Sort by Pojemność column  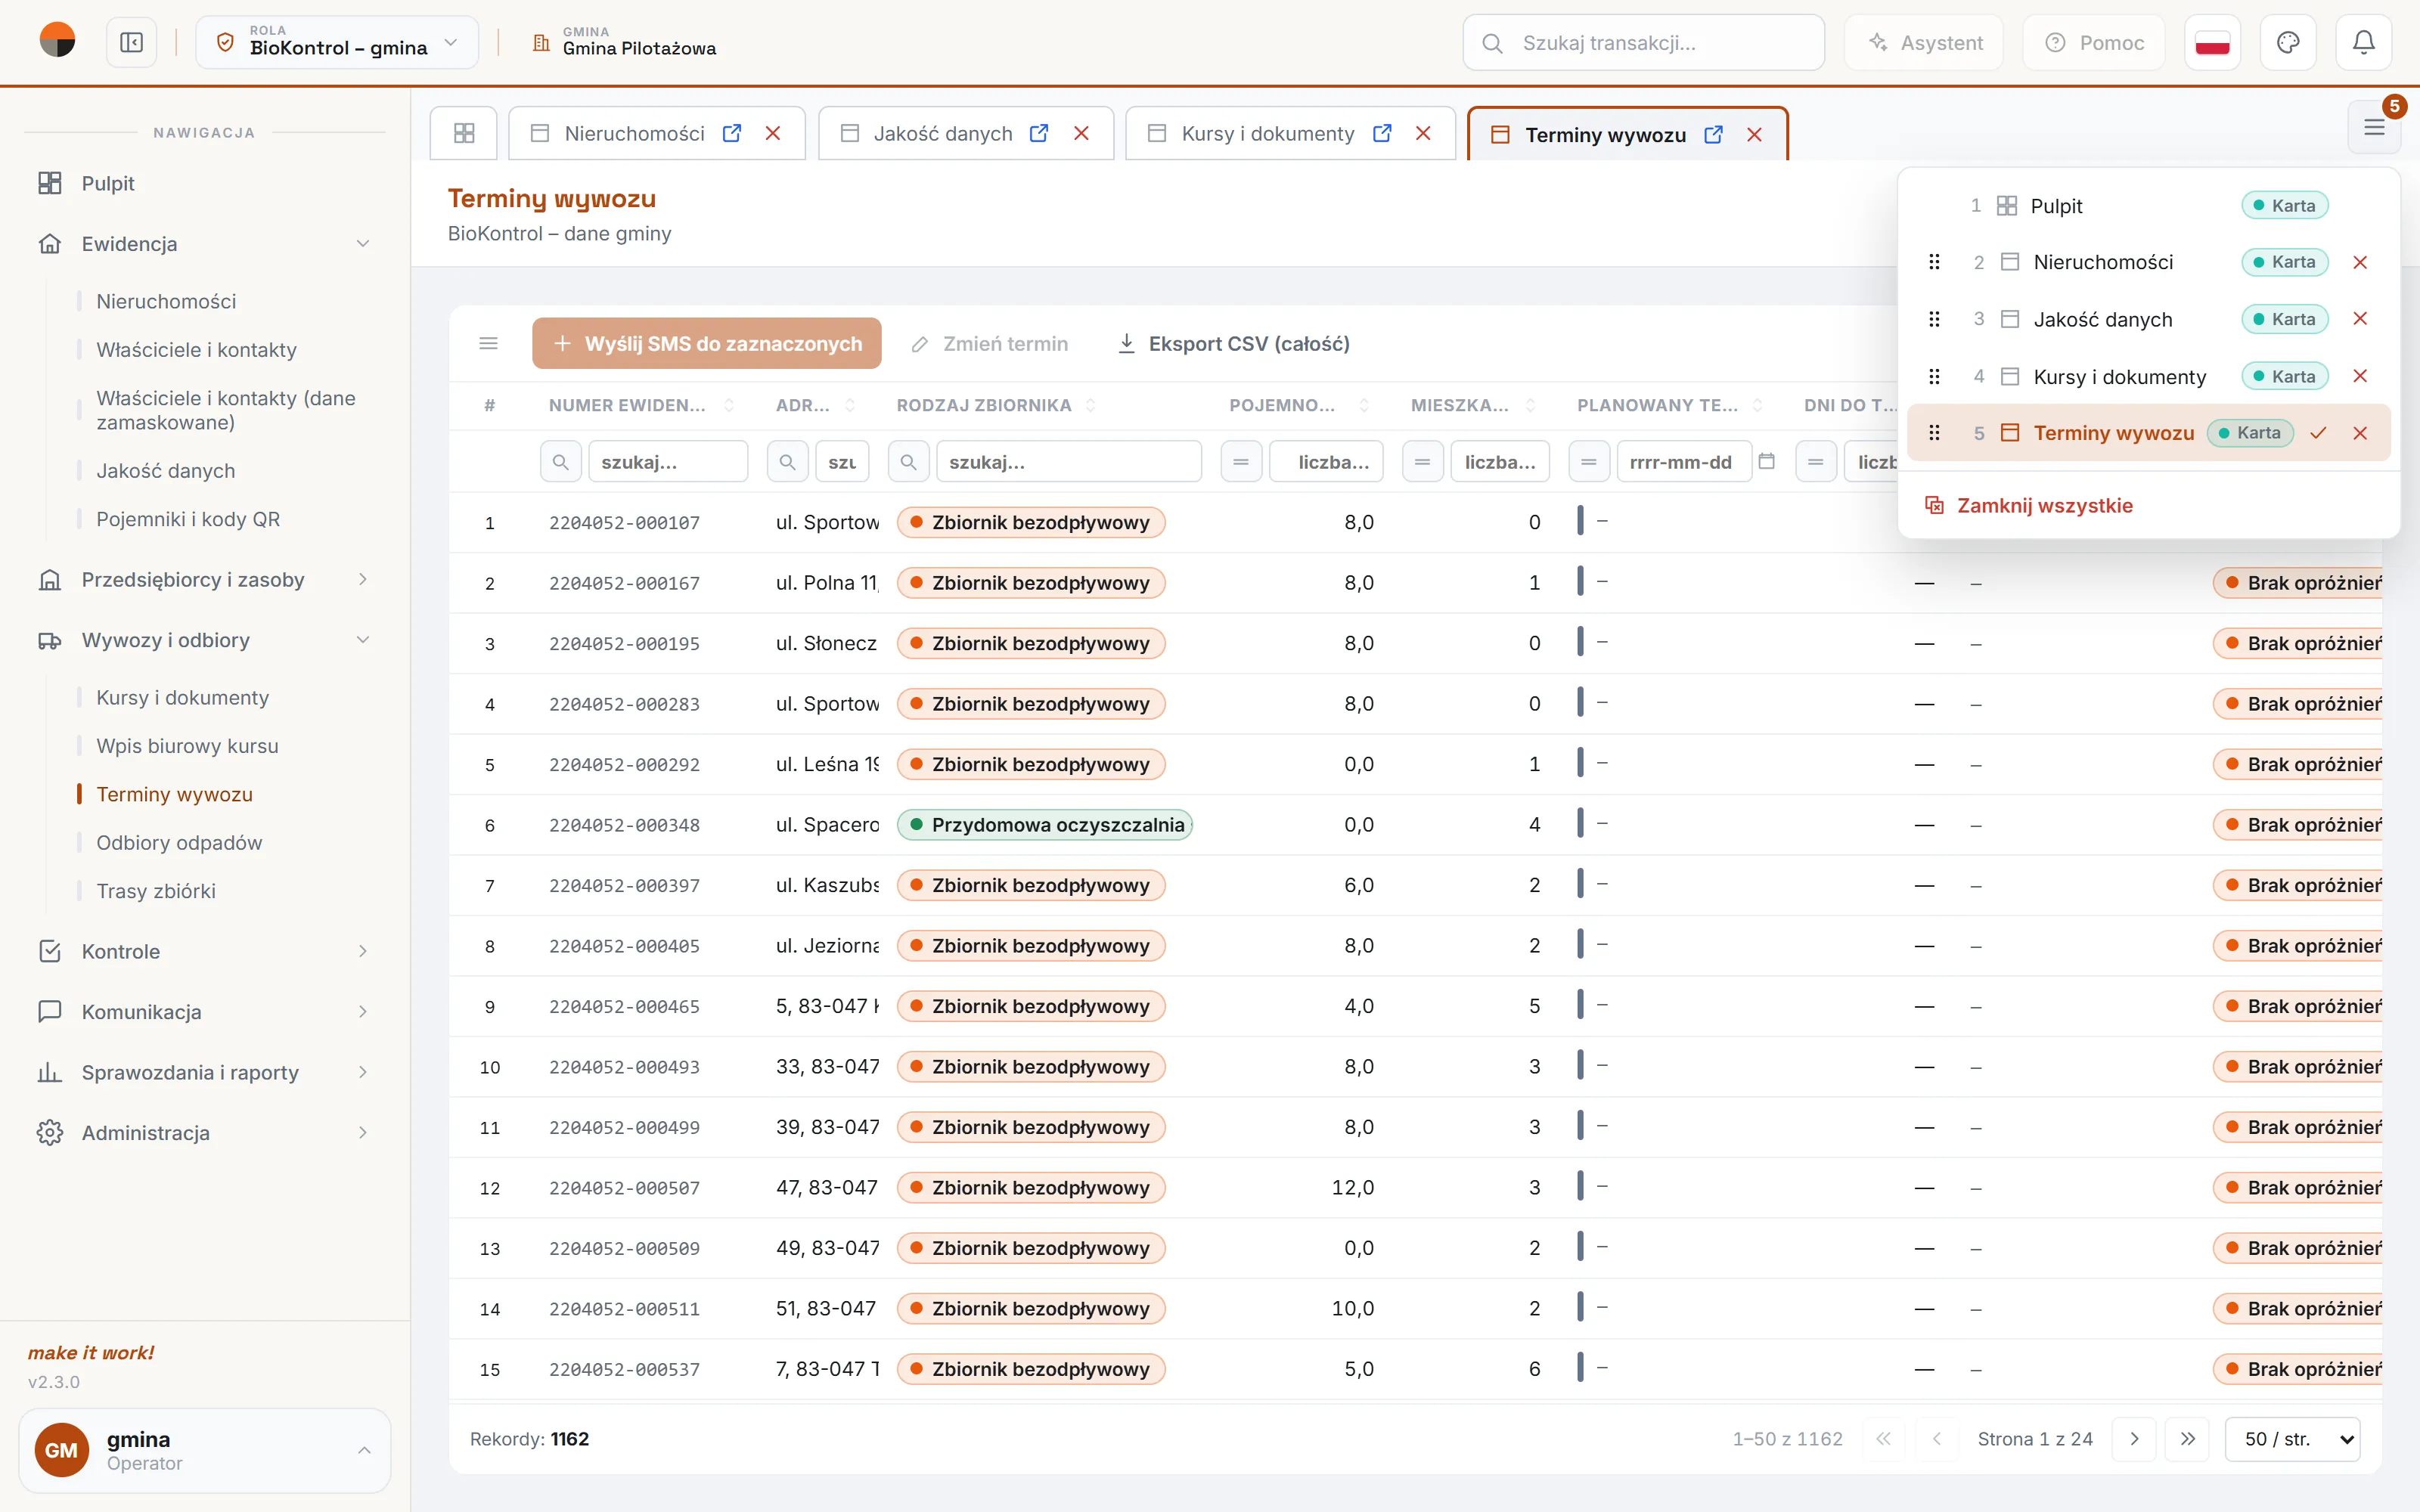1364,405
